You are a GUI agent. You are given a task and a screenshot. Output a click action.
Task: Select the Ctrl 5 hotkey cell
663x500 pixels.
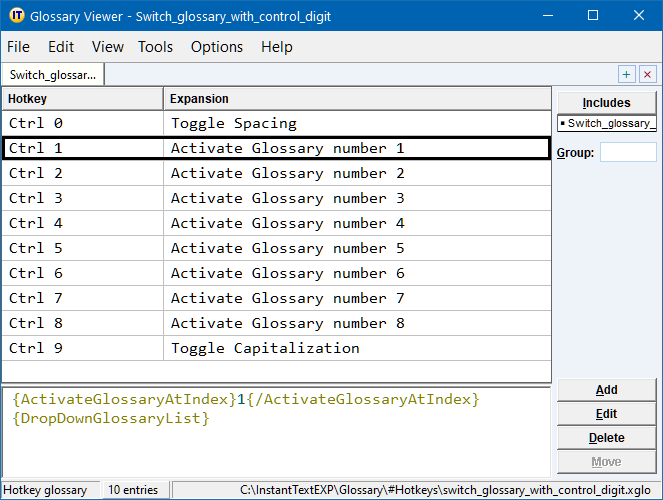[x=83, y=248]
